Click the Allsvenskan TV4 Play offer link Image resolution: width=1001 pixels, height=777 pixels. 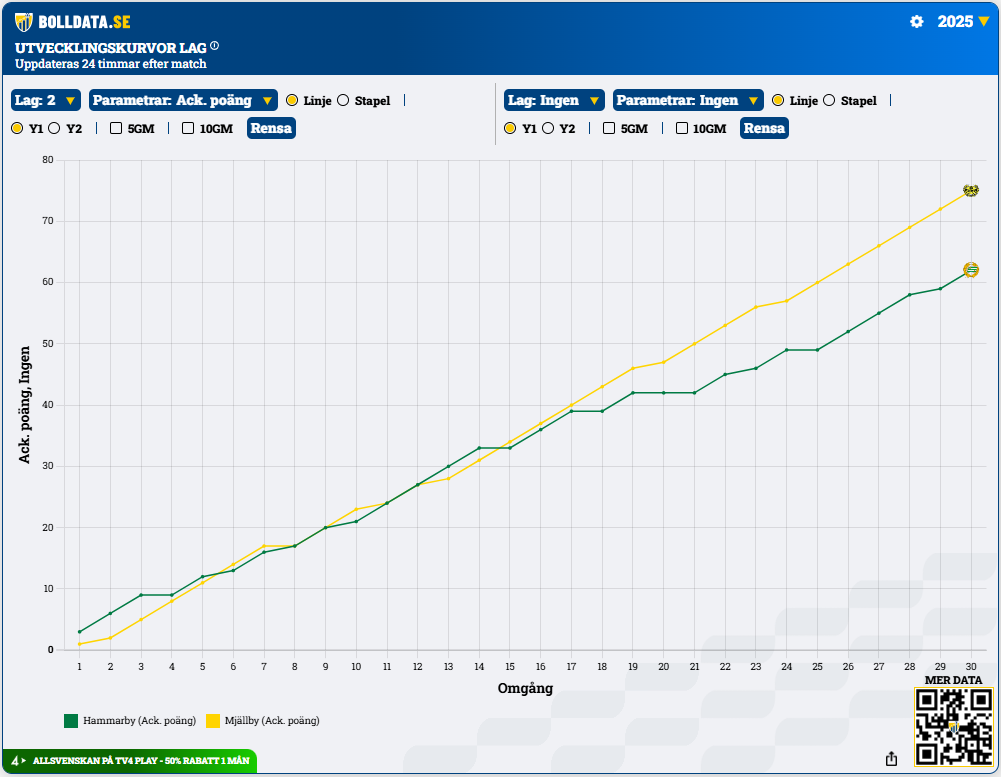pyautogui.click(x=140, y=761)
